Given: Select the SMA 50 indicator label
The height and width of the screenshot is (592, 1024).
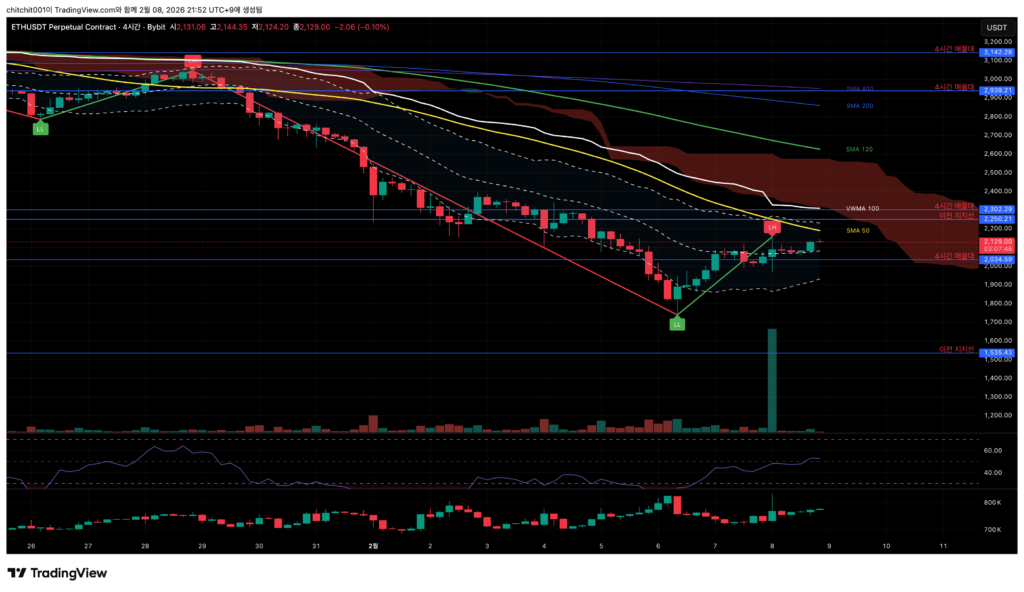Looking at the screenshot, I should coord(857,231).
